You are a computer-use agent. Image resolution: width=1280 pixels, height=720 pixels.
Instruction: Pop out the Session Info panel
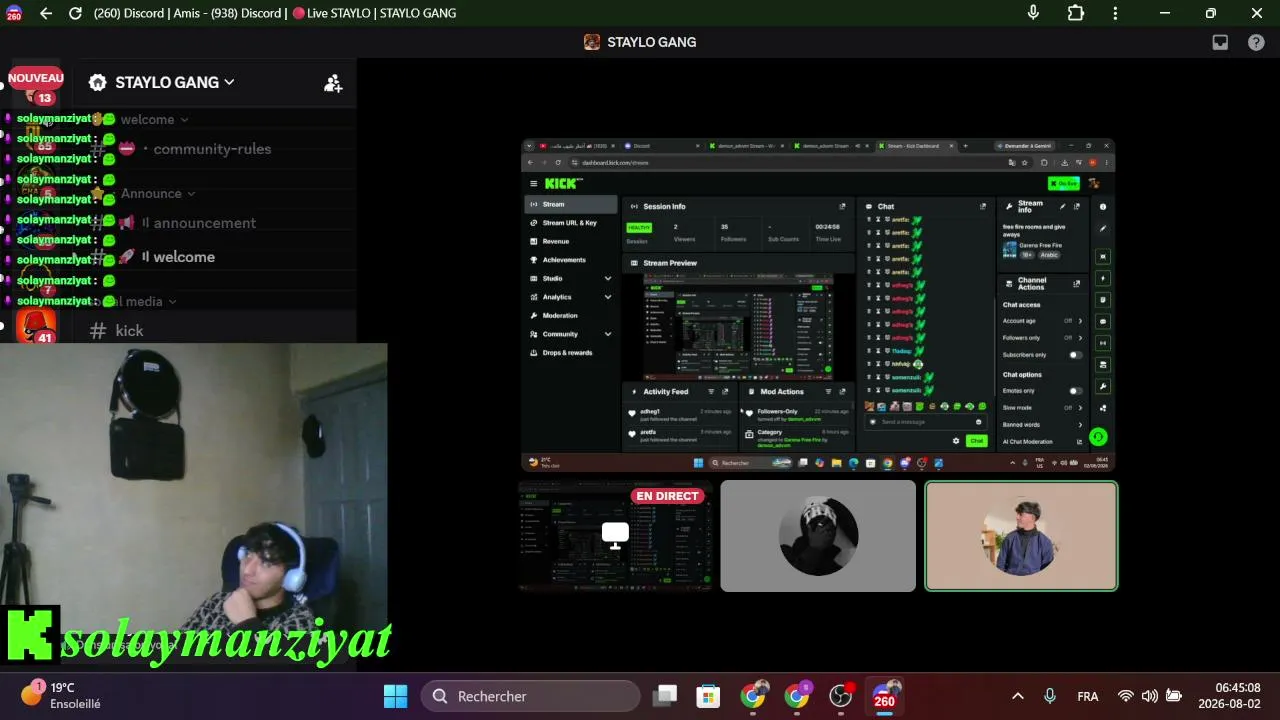(842, 206)
